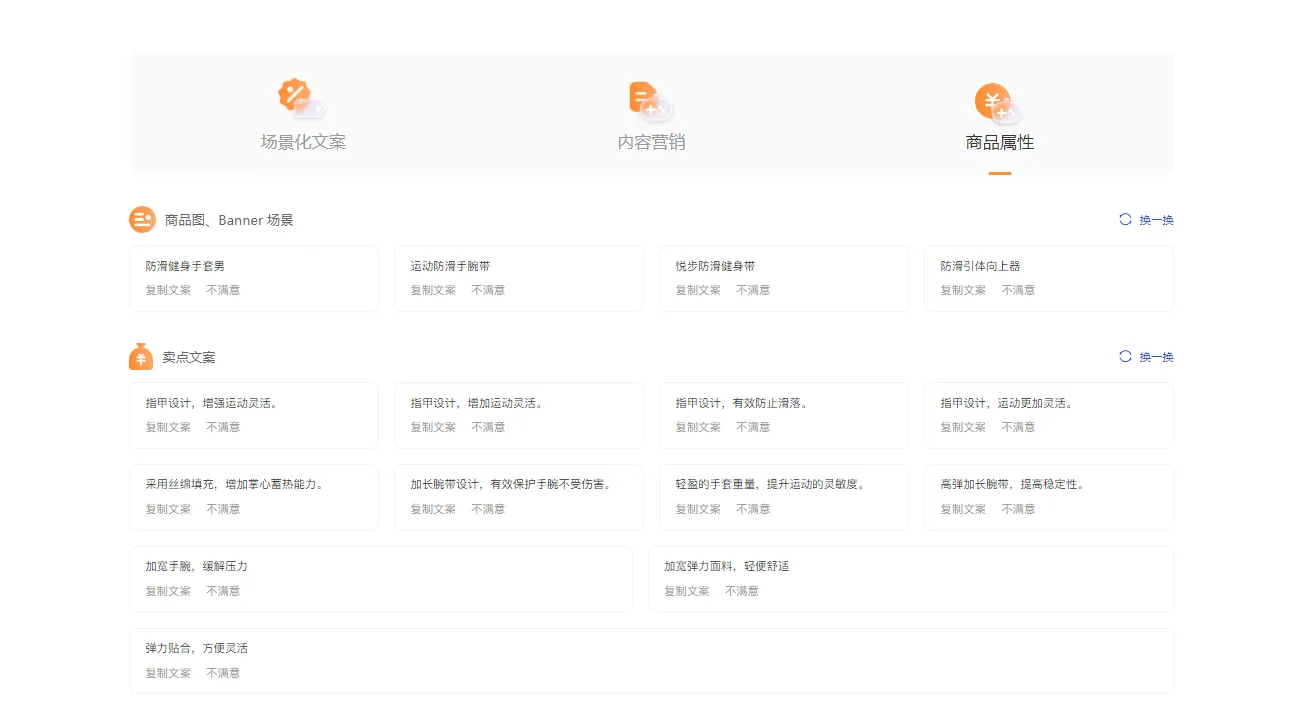This screenshot has height=724, width=1302.
Task: Click 复制文案 under 指甲设计，增加运动灵活。
Action: (x=433, y=427)
